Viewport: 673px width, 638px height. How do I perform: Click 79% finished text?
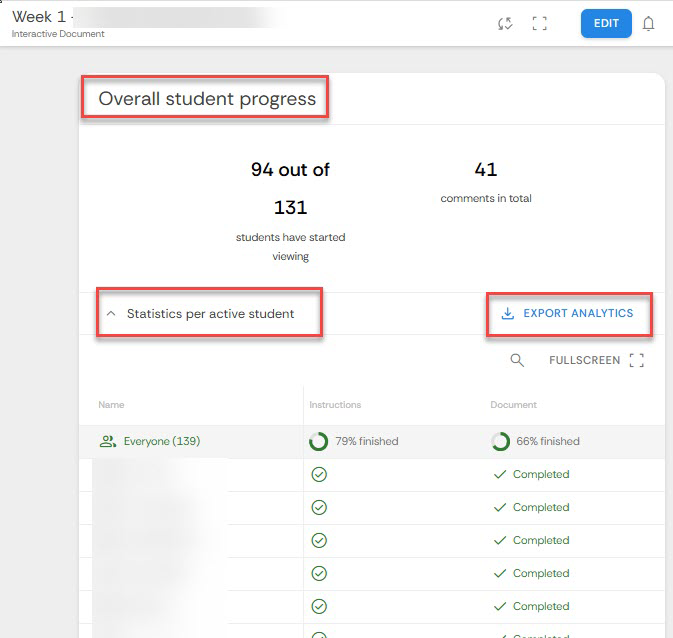[x=367, y=441]
